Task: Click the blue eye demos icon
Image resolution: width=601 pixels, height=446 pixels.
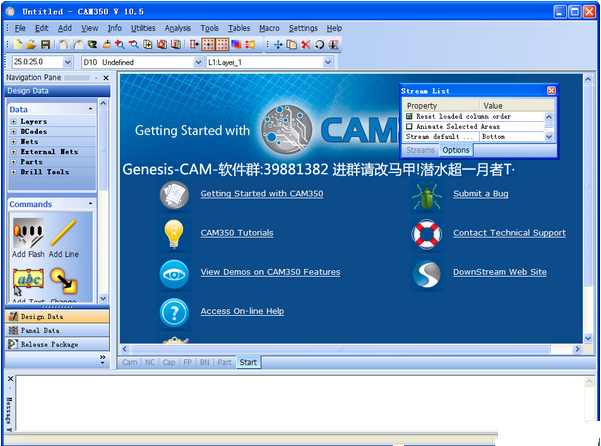Action: pyautogui.click(x=174, y=274)
